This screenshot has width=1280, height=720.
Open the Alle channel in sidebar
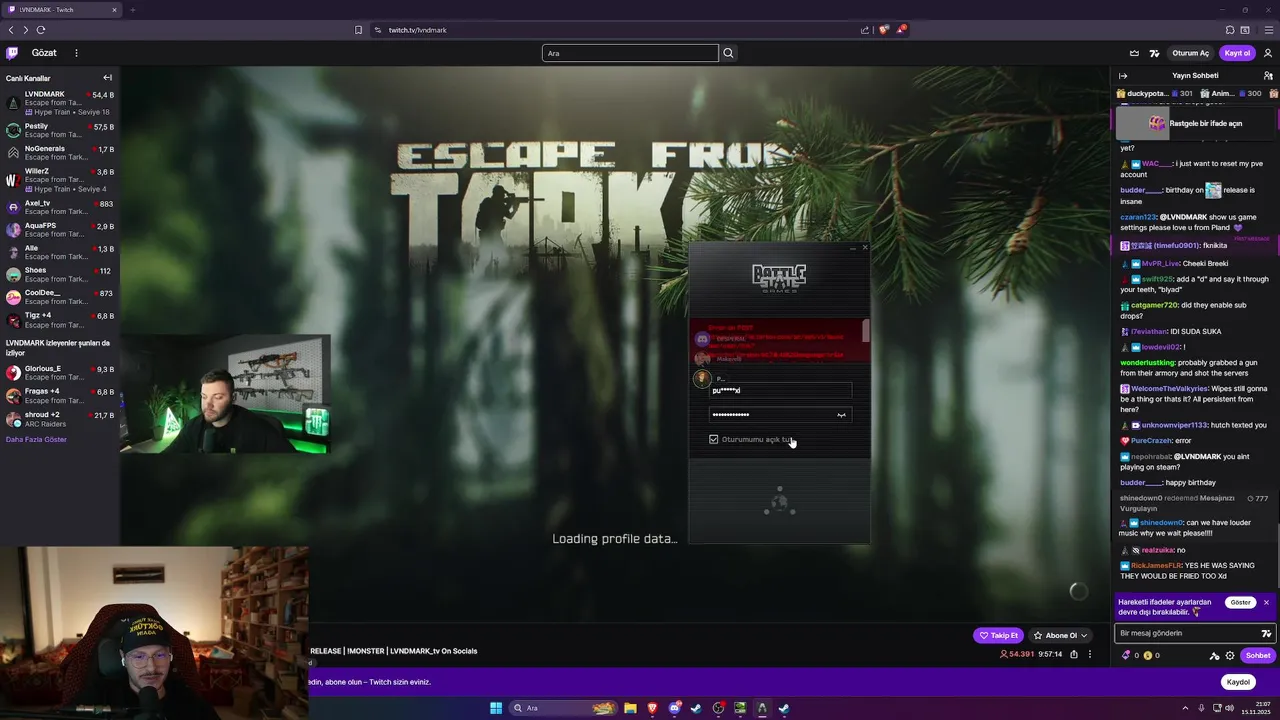pos(60,252)
